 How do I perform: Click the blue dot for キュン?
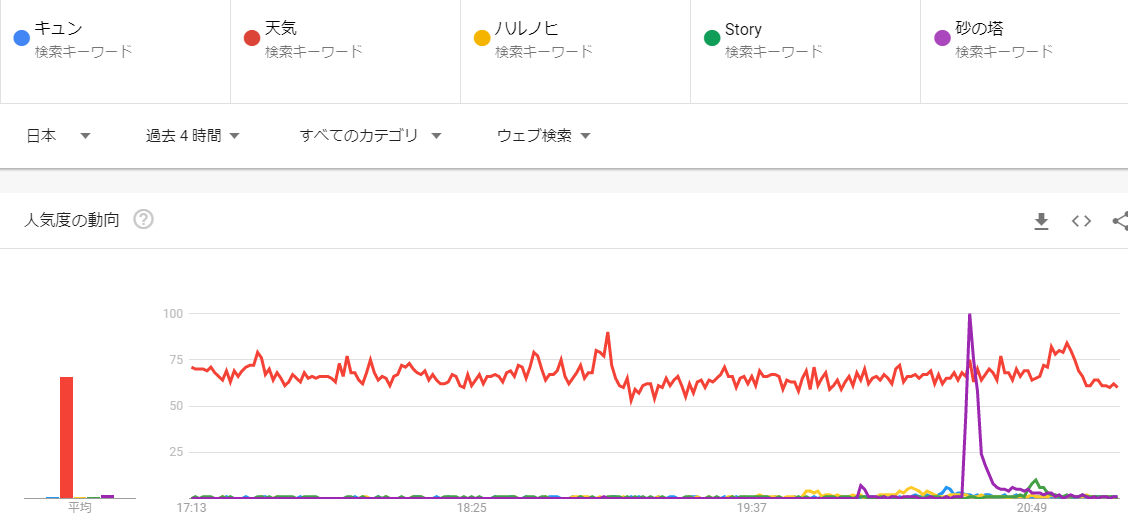pyautogui.click(x=21, y=38)
